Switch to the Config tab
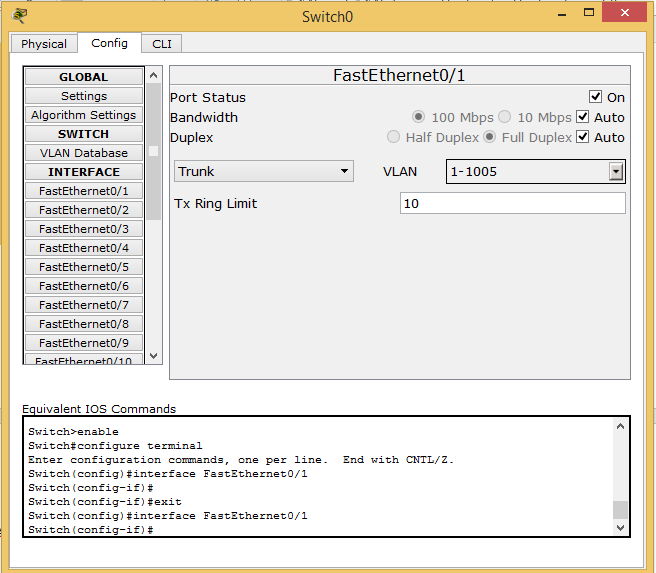This screenshot has width=656, height=573. point(110,43)
